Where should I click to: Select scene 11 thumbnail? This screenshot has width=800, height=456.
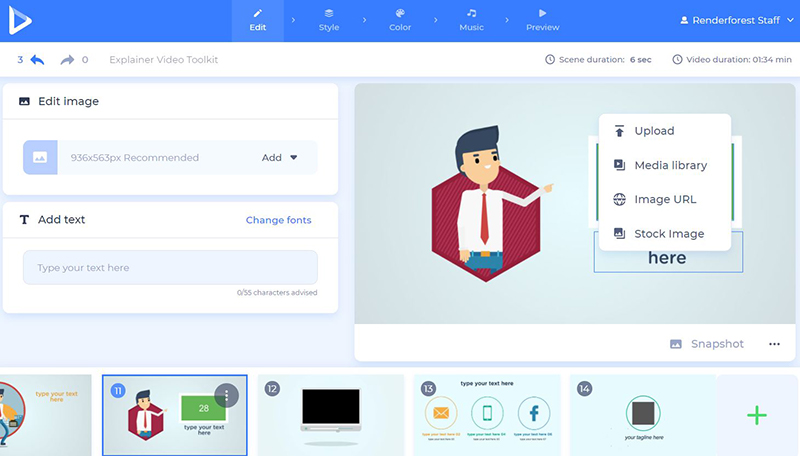175,415
